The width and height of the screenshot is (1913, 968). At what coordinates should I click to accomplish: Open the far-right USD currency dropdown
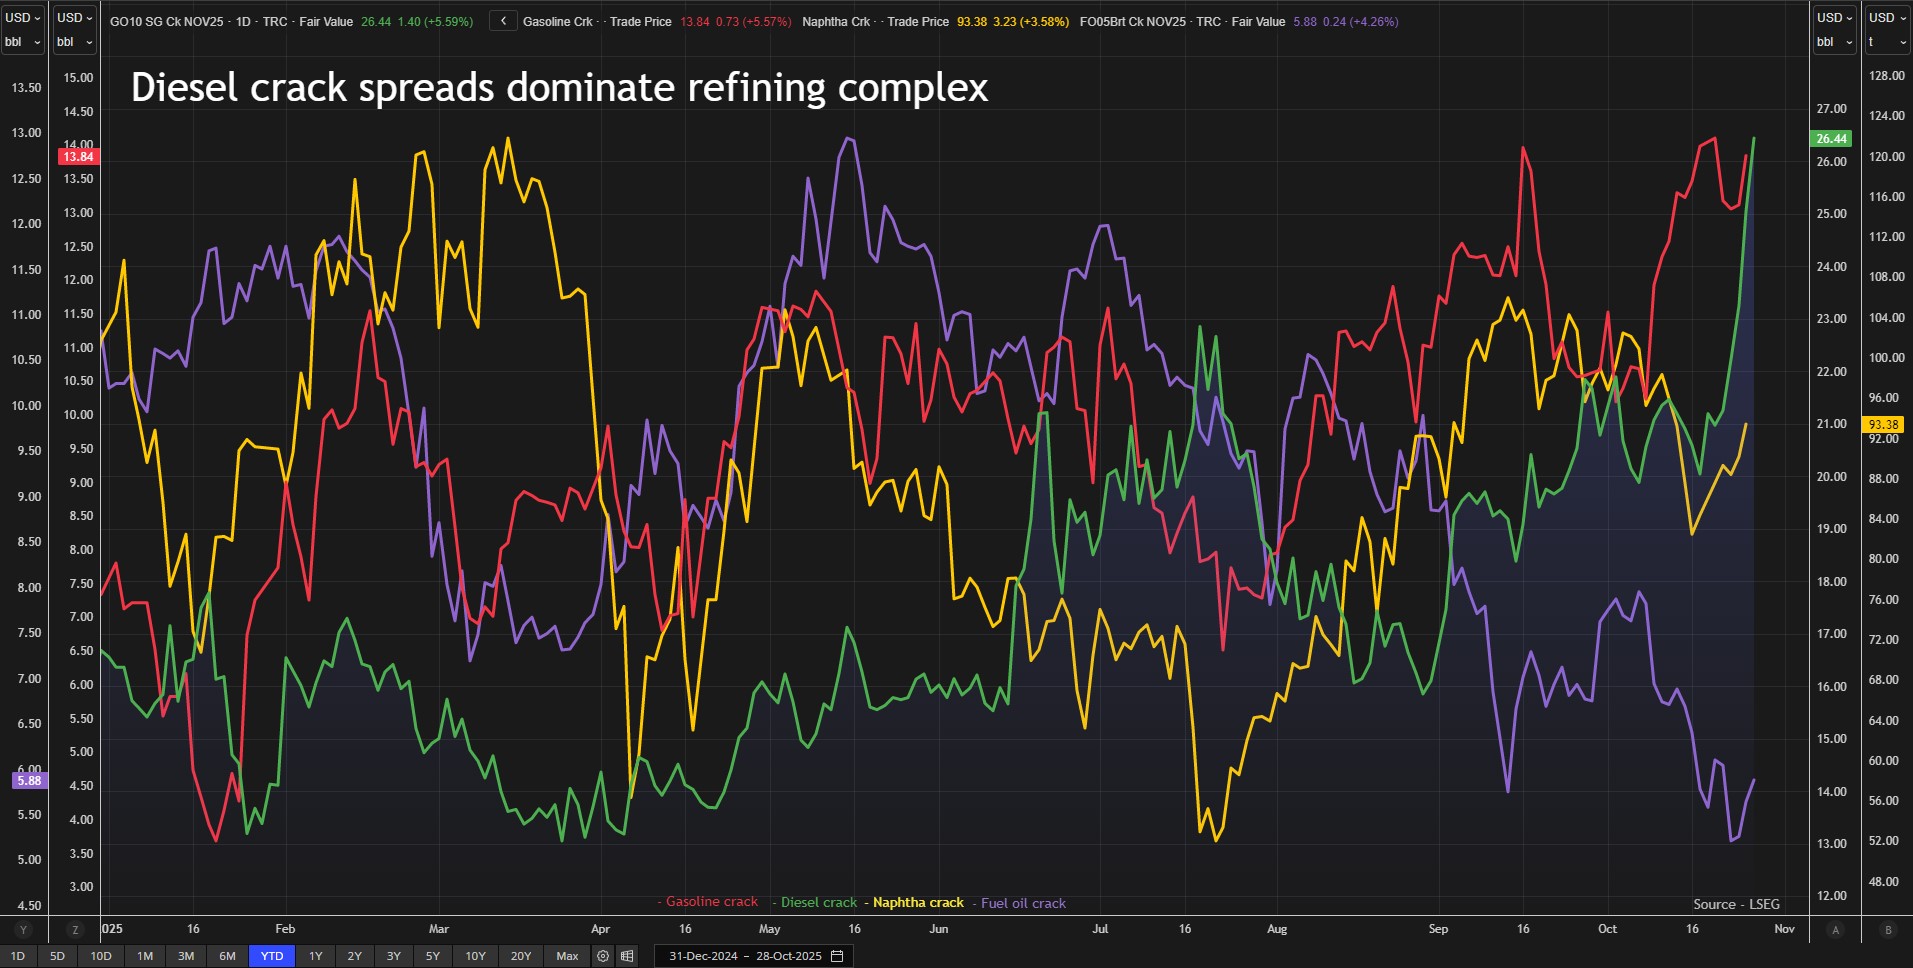point(1886,17)
